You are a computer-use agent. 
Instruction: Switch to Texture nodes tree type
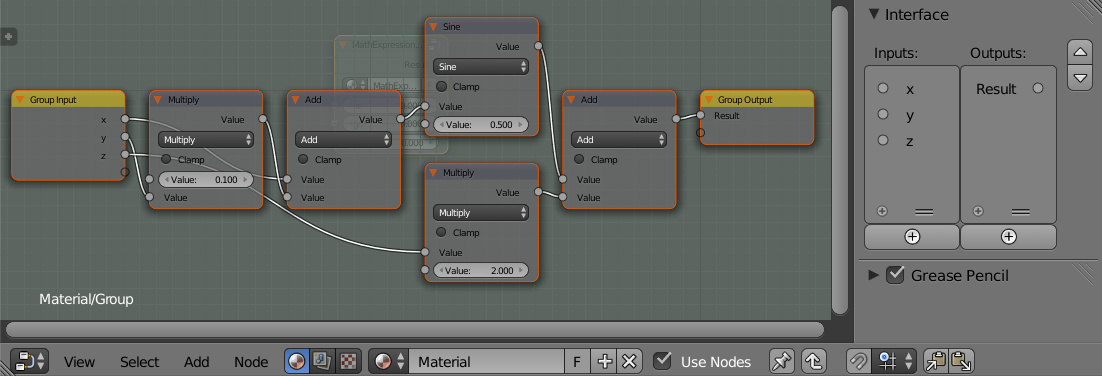(x=348, y=362)
